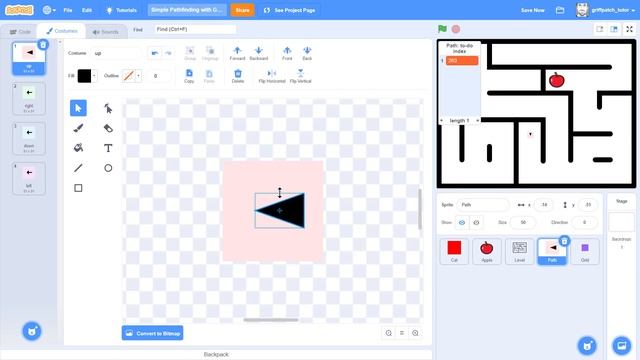Switch to large stage layout
The image size is (640, 360).
[x=614, y=29]
